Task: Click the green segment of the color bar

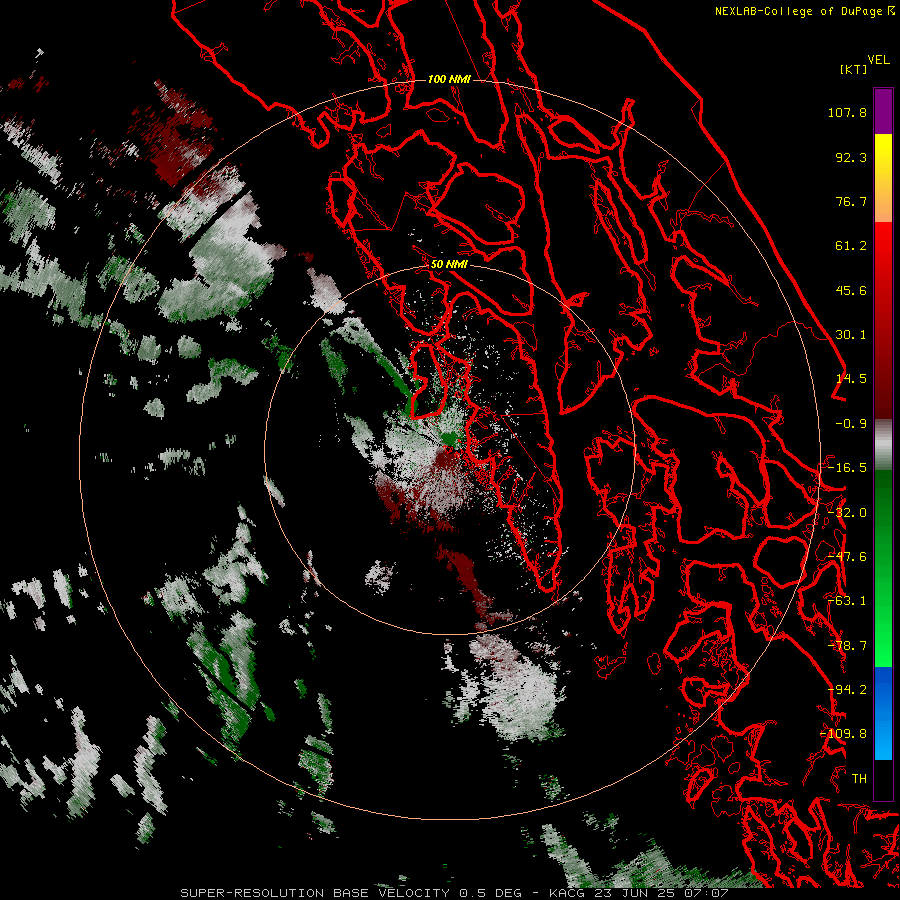Action: click(883, 568)
